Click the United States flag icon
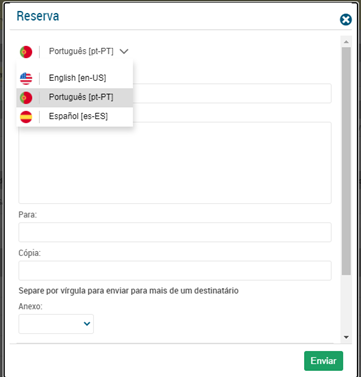 pyautogui.click(x=26, y=78)
